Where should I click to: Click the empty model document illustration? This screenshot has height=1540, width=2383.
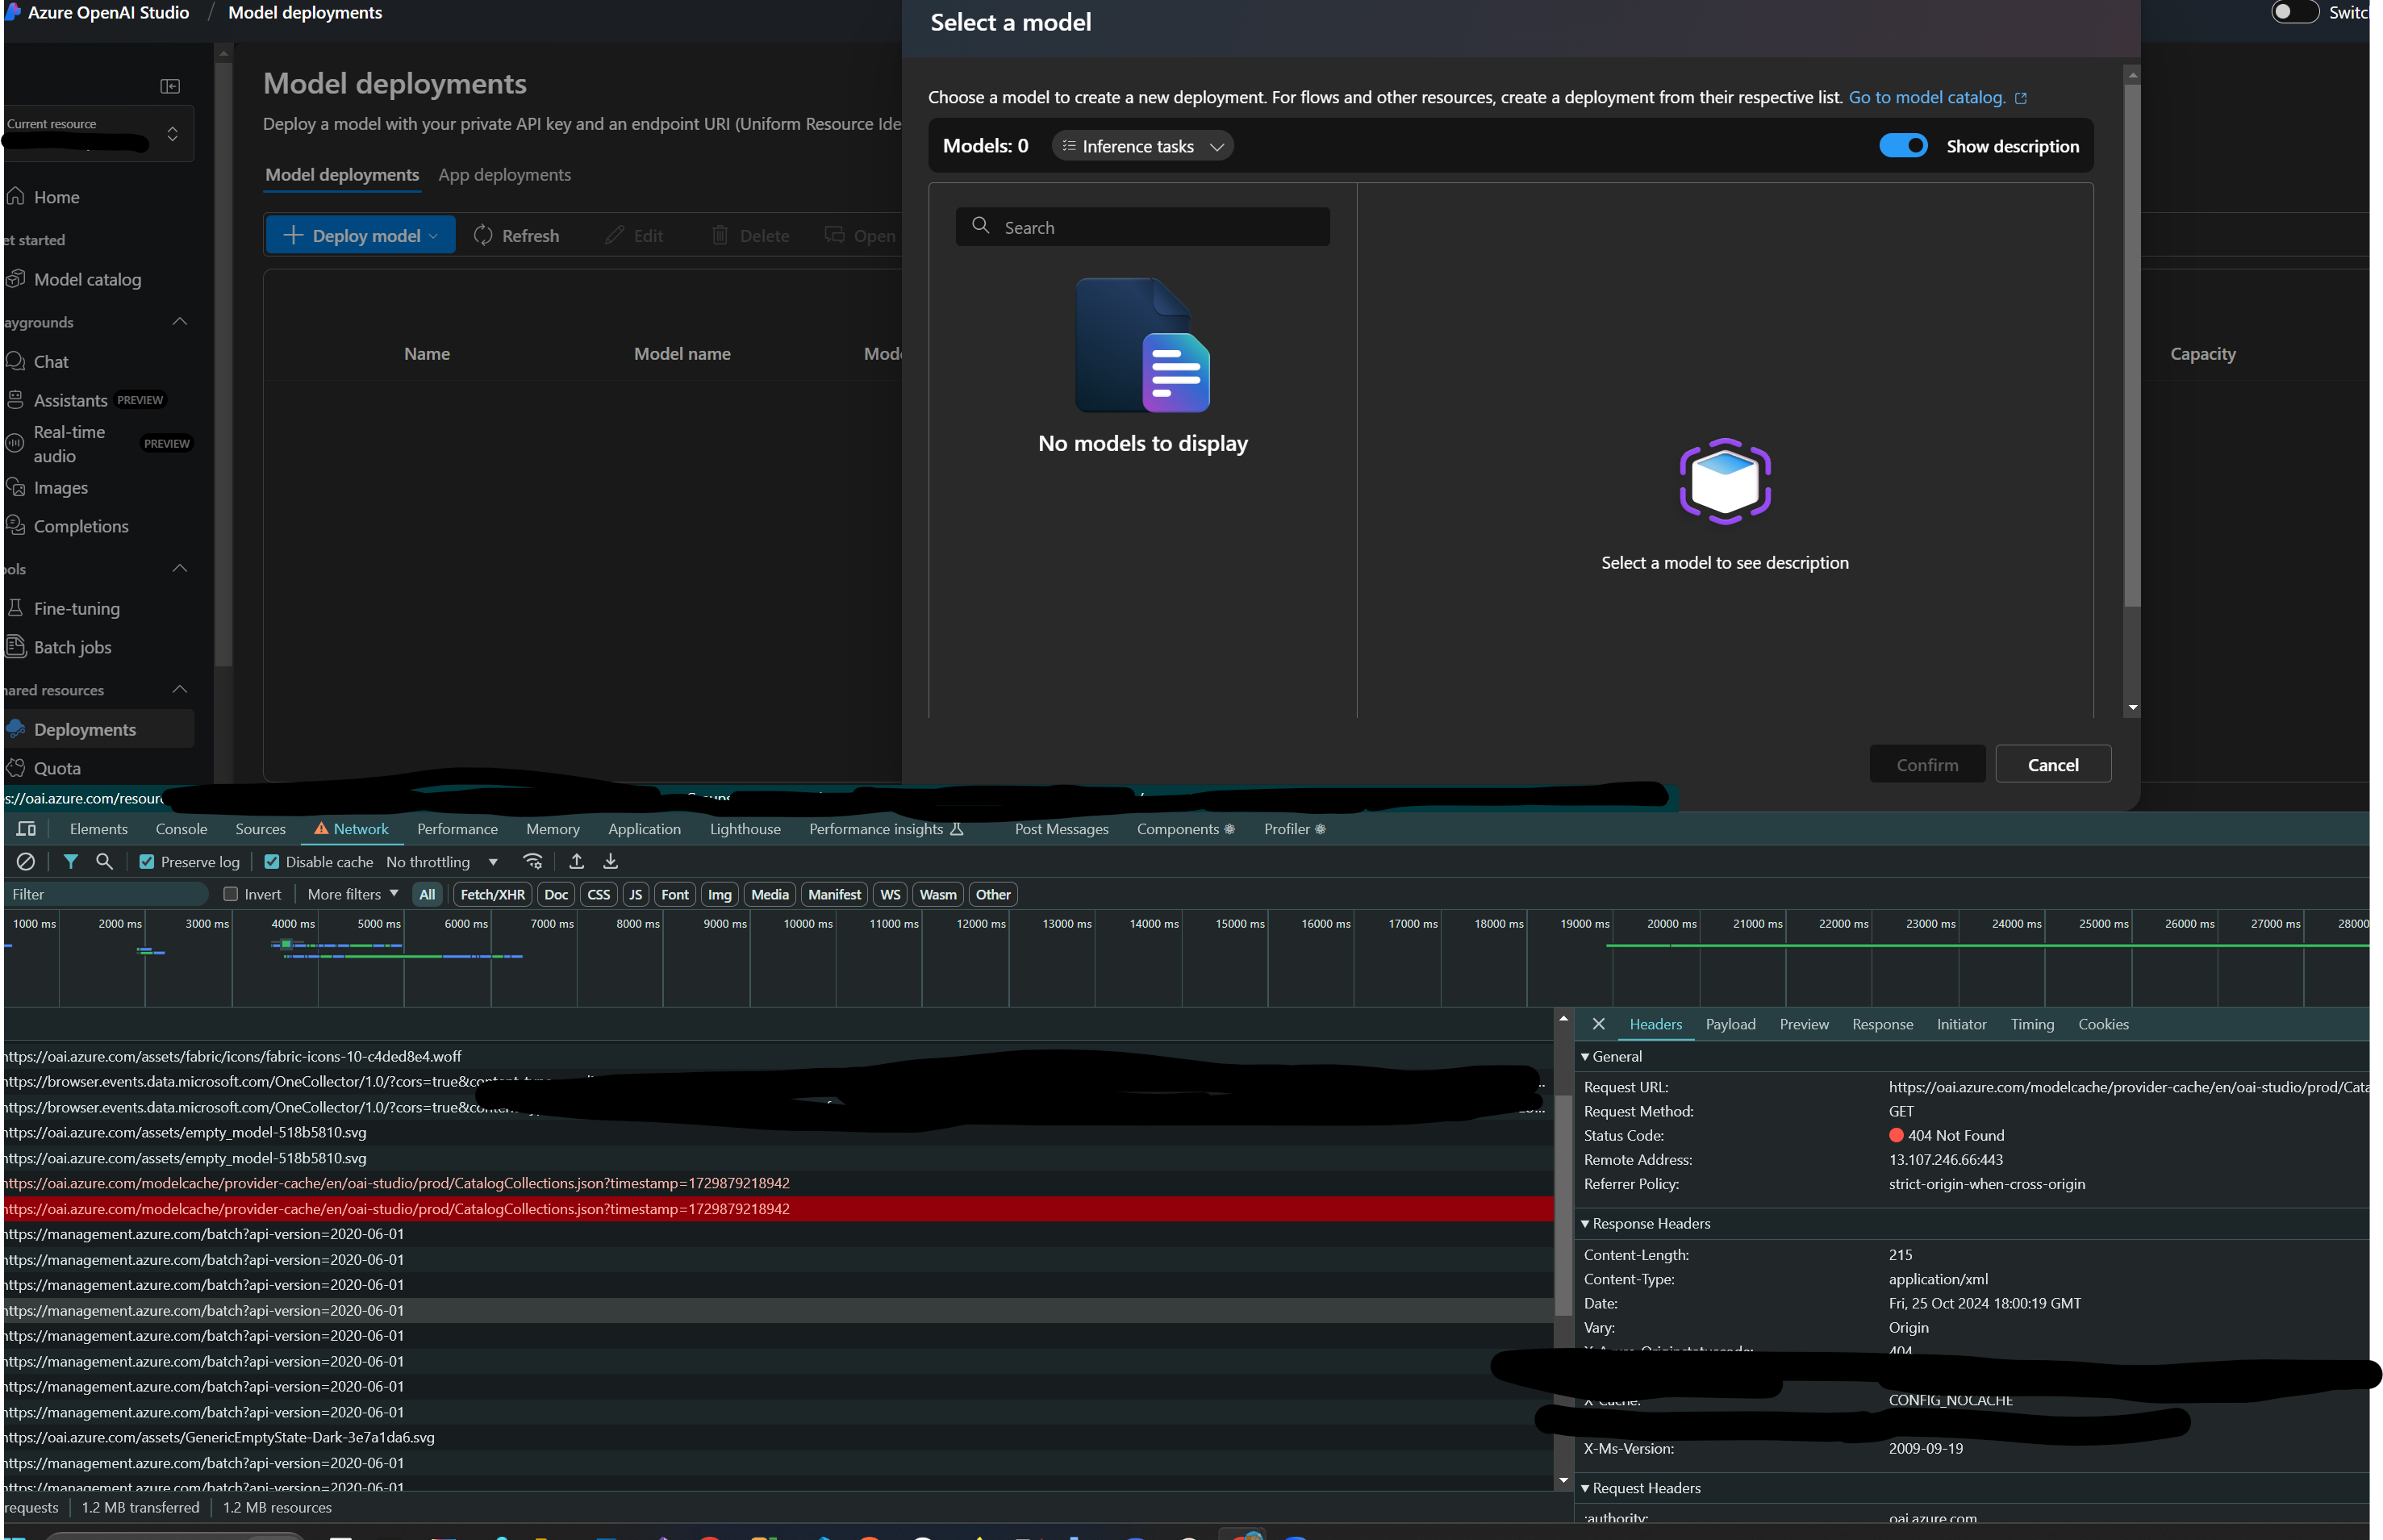(x=1143, y=345)
